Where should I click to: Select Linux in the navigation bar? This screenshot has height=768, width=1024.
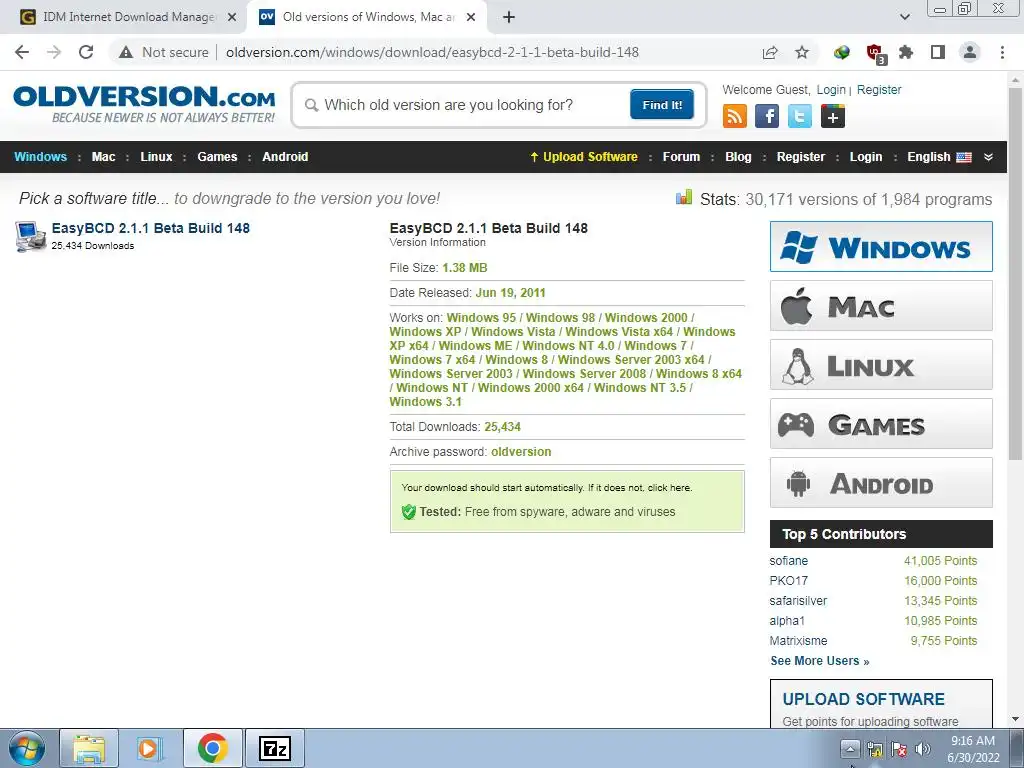point(156,157)
